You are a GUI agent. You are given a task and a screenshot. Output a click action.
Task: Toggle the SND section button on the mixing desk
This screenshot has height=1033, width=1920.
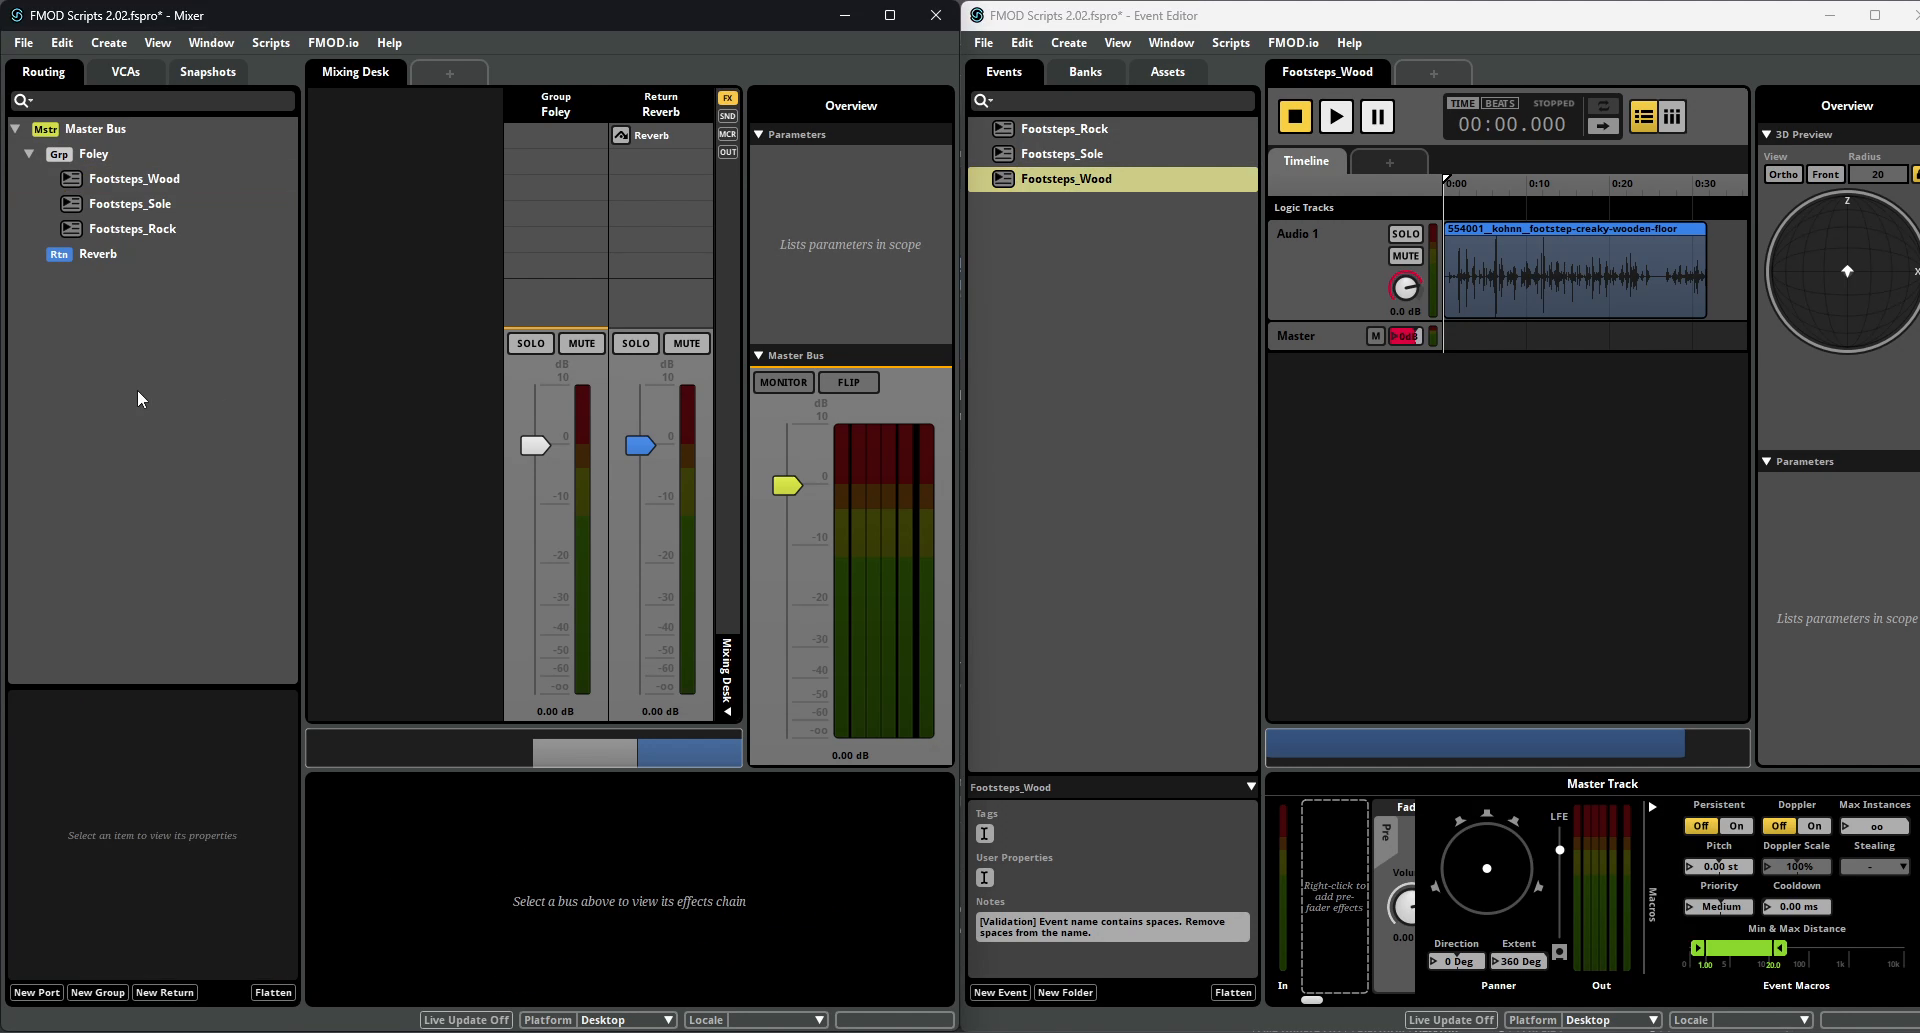[727, 116]
